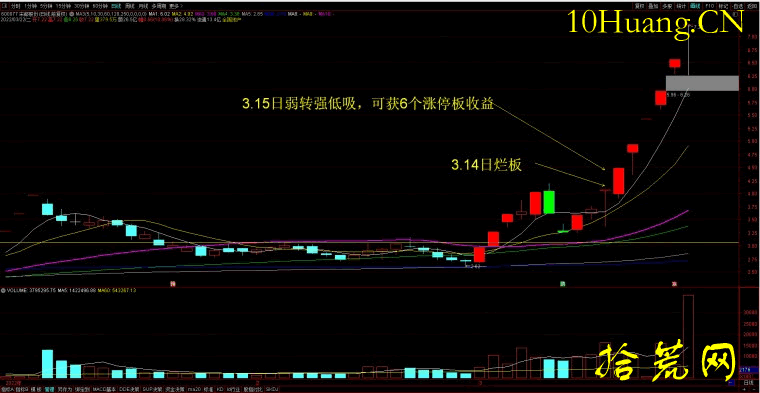This screenshot has height=393, width=760.
Task: Select the highlighted 管理 tab at bottom
Action: 49,389
